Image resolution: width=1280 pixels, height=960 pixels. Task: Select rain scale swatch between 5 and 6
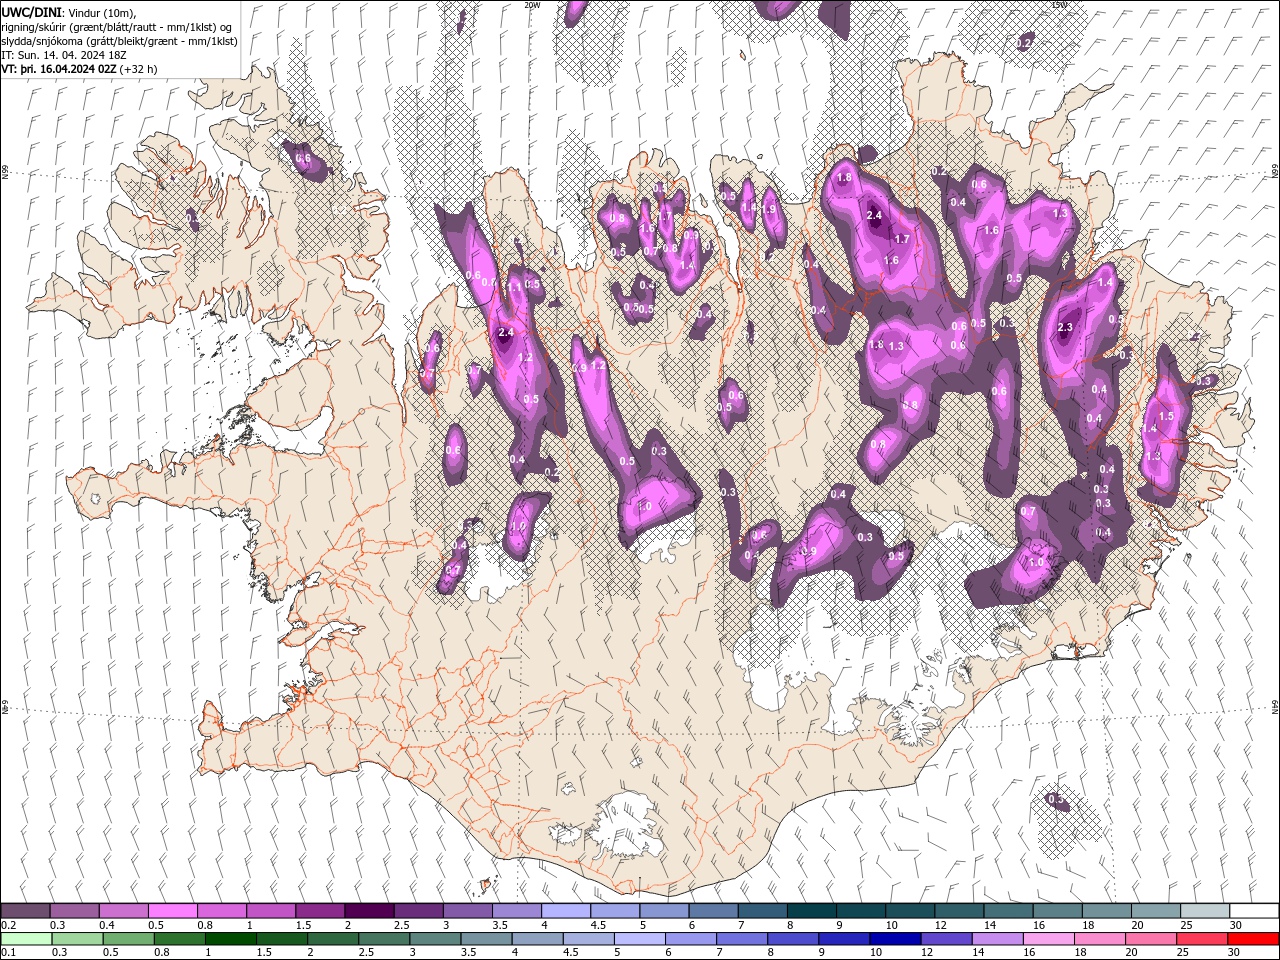[640, 939]
